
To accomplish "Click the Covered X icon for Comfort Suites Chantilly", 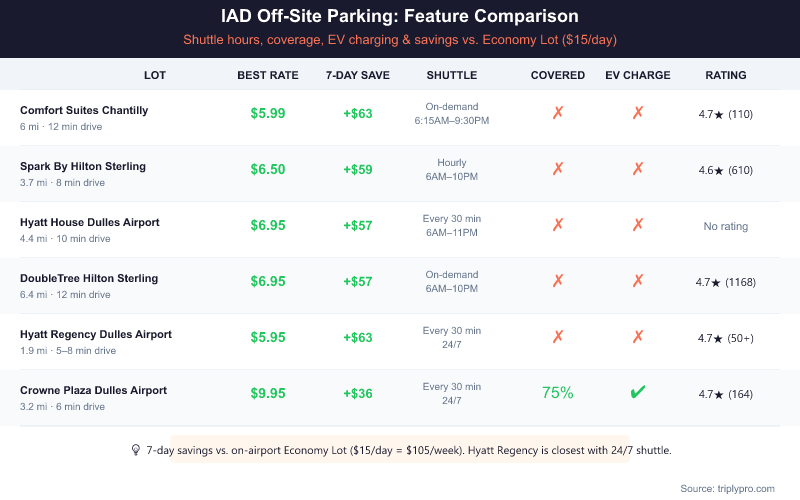I will pyautogui.click(x=558, y=113).
